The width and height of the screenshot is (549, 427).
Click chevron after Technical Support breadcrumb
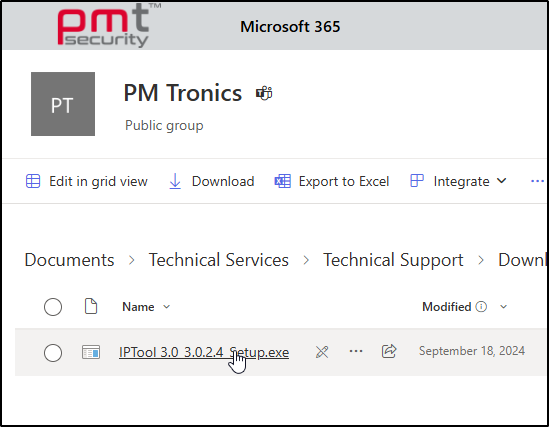point(481,260)
